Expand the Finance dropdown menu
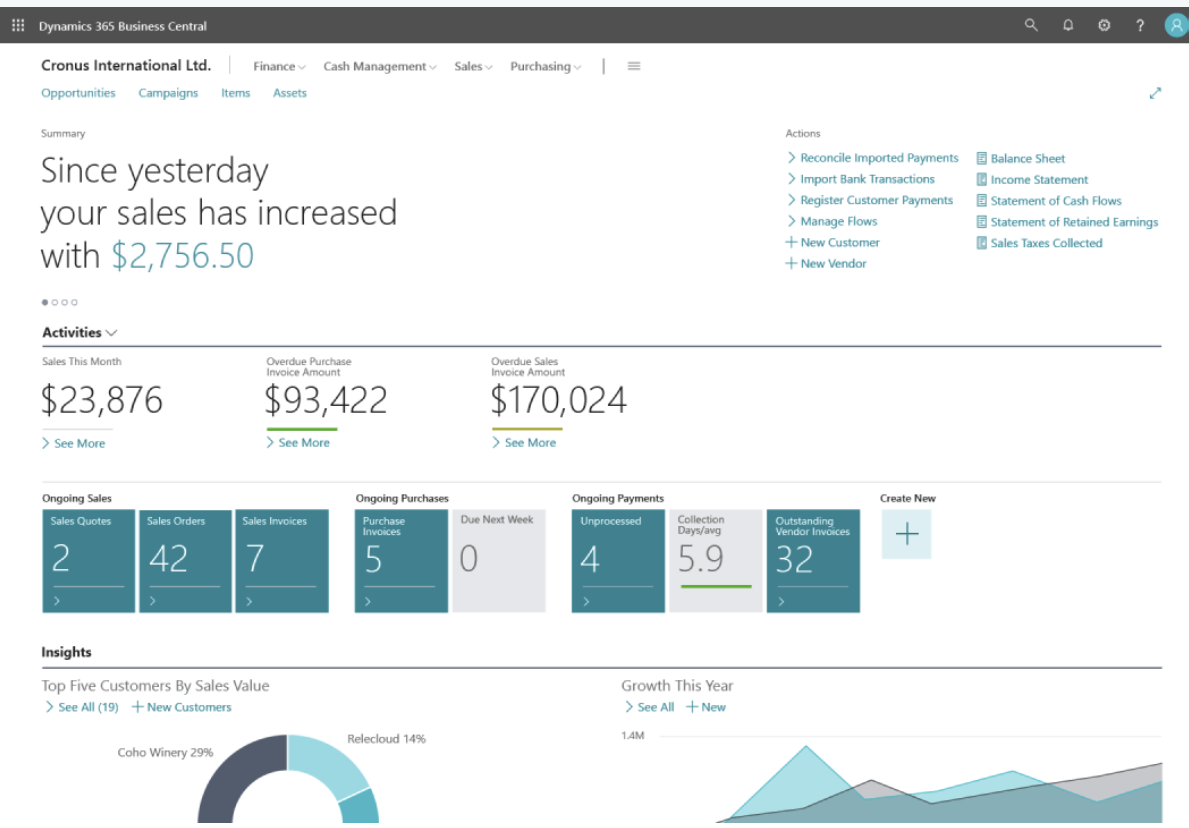This screenshot has width=1189, height=828. pyautogui.click(x=279, y=67)
